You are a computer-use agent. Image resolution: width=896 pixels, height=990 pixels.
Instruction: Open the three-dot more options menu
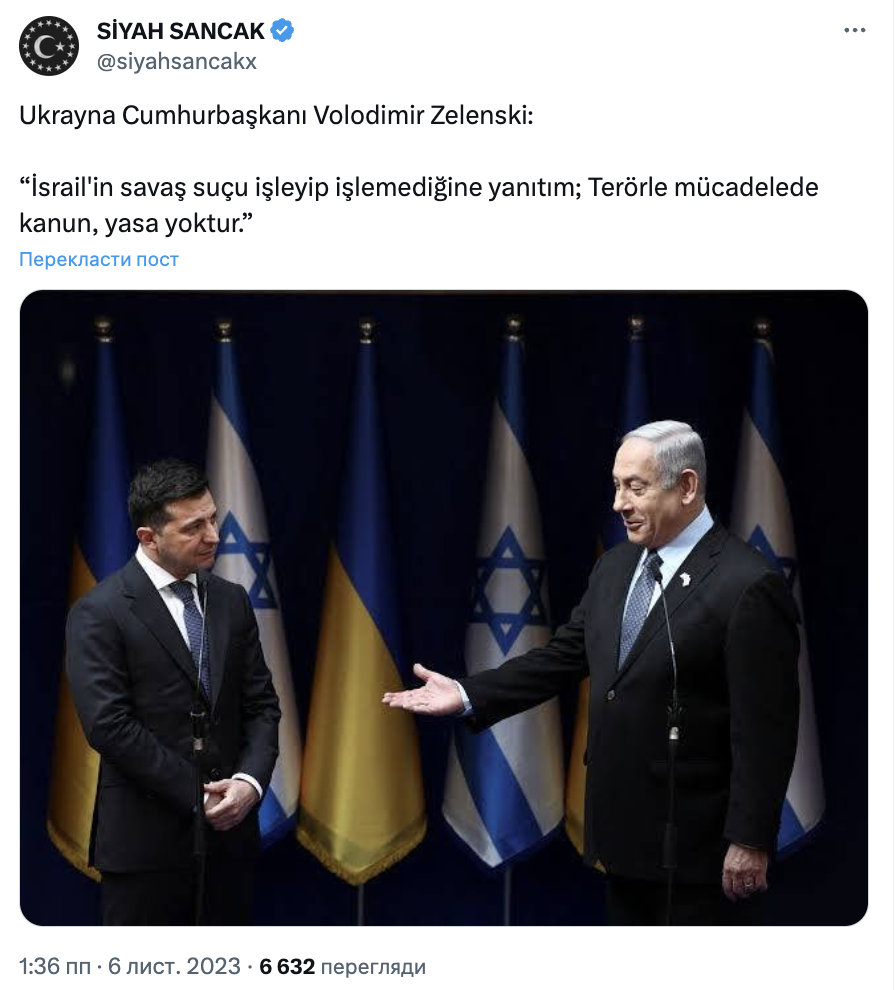(x=854, y=30)
